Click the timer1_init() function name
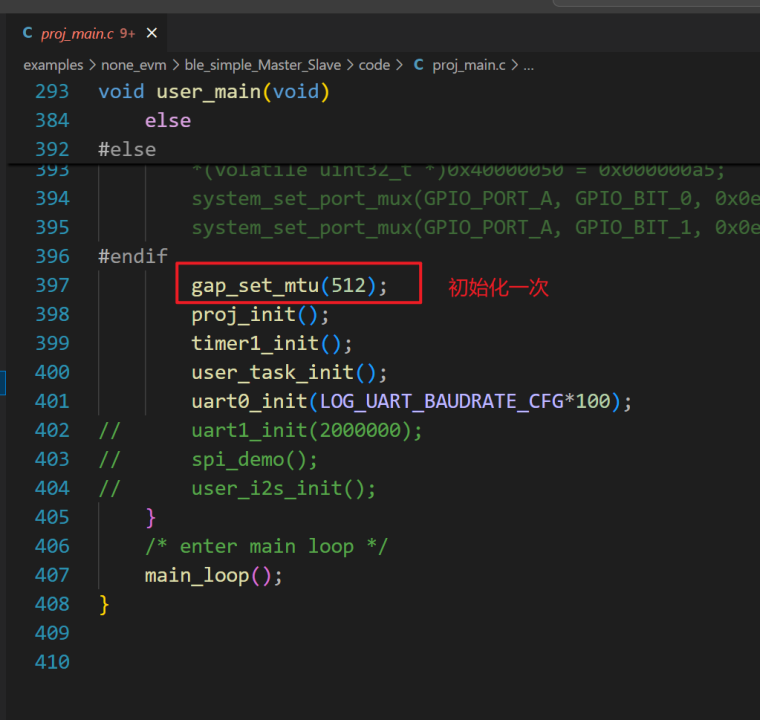This screenshot has height=720, width=760. [x=254, y=344]
